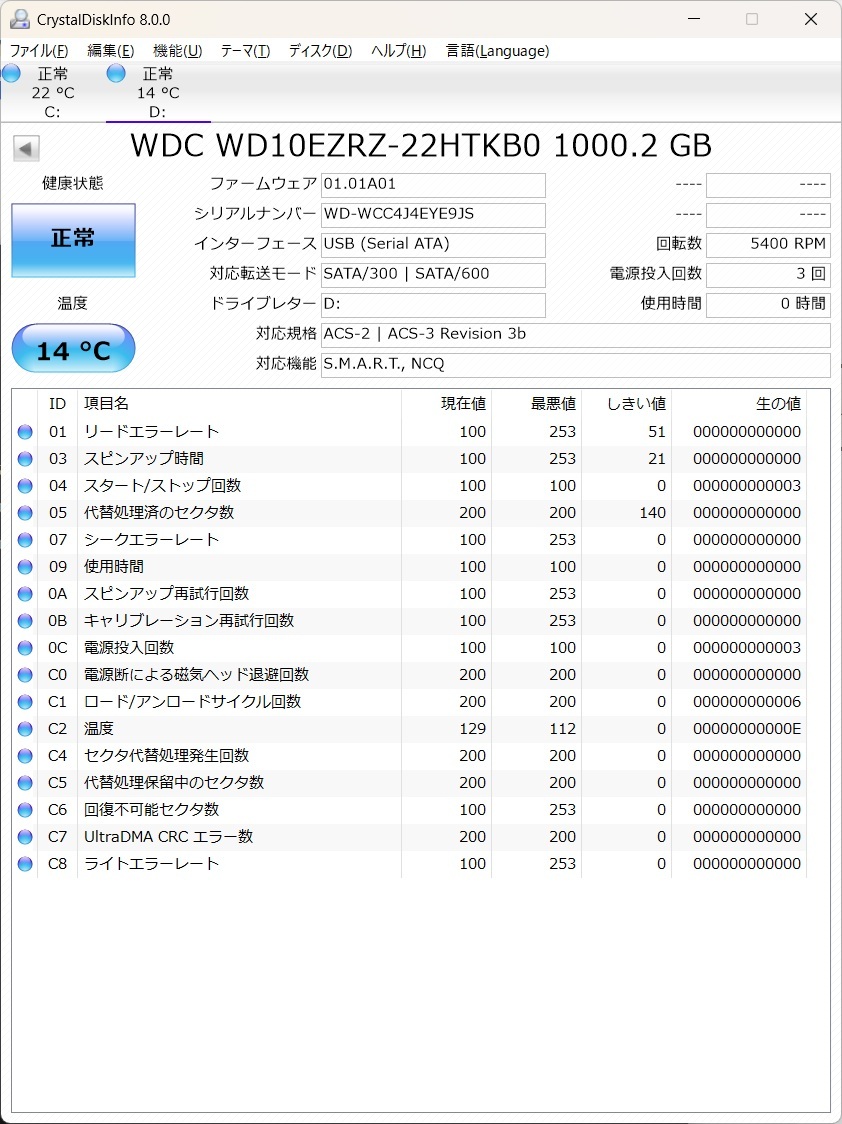The width and height of the screenshot is (842, 1124).
Task: Click the status orb of row 0B
Action: (x=25, y=621)
